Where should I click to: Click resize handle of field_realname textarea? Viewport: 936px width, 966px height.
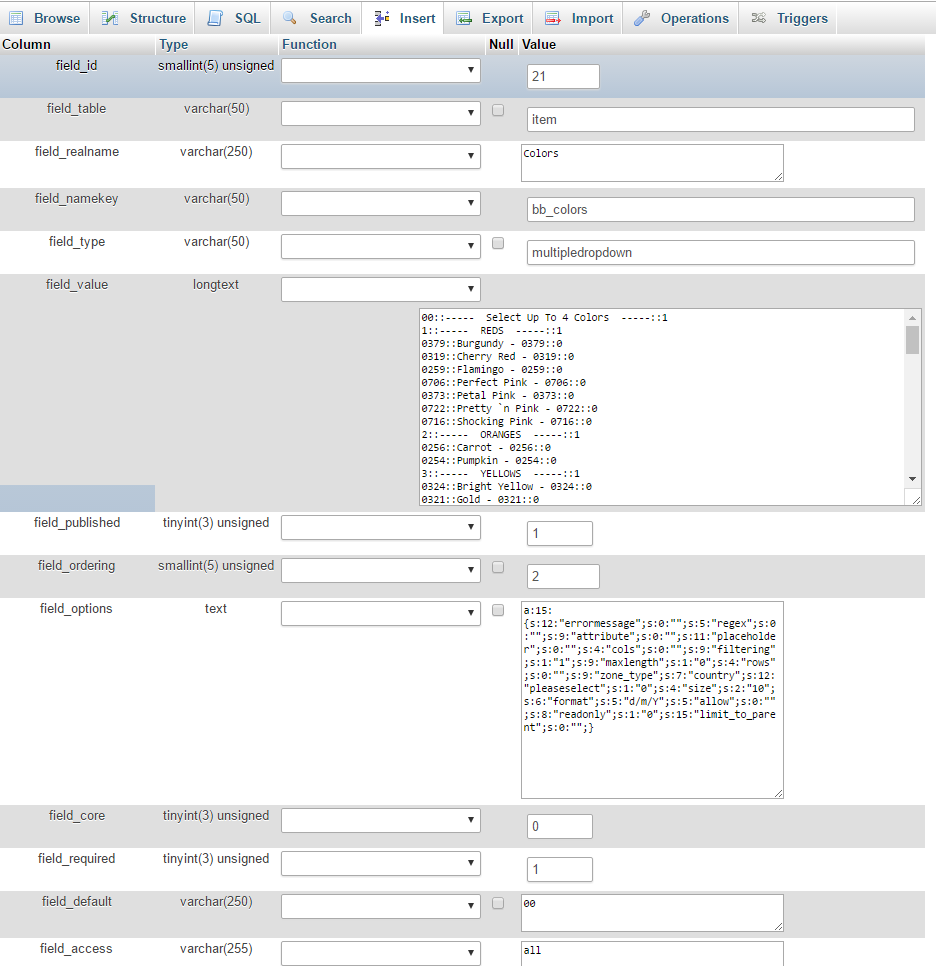pos(778,177)
